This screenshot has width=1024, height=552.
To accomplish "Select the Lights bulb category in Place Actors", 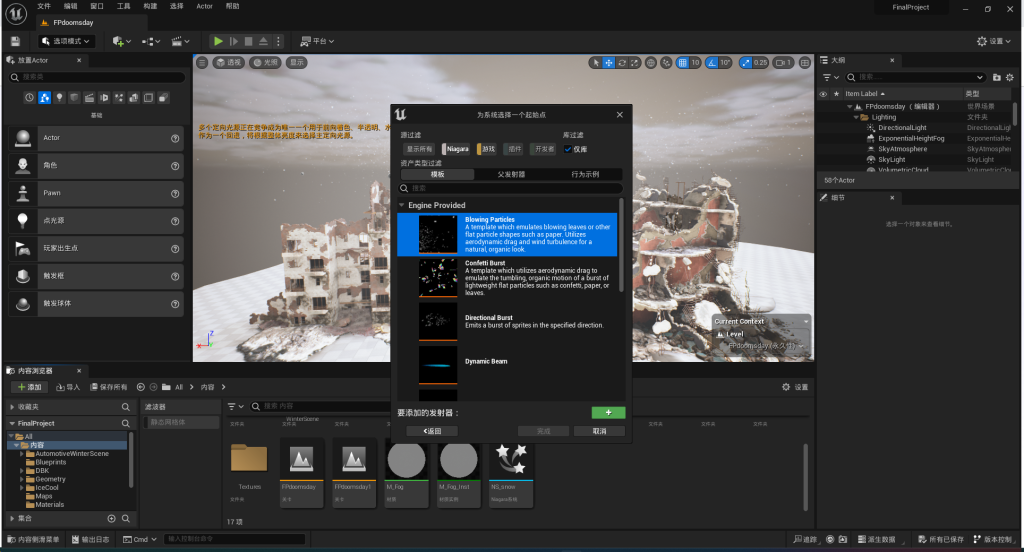I will tap(59, 97).
